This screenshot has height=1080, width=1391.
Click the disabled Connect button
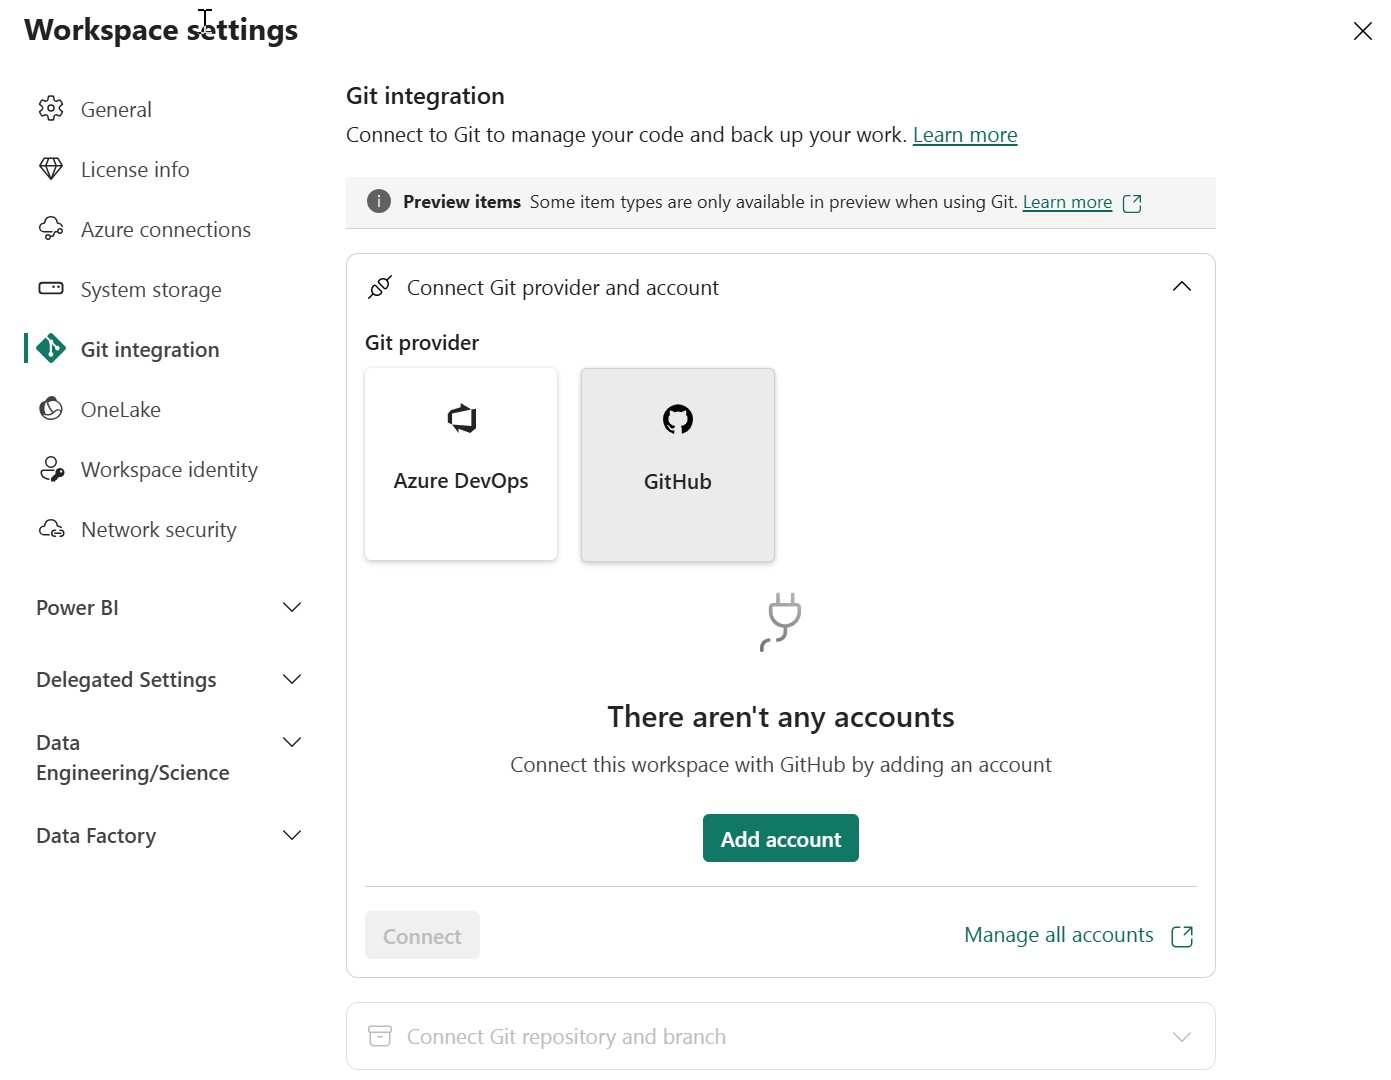pos(421,935)
